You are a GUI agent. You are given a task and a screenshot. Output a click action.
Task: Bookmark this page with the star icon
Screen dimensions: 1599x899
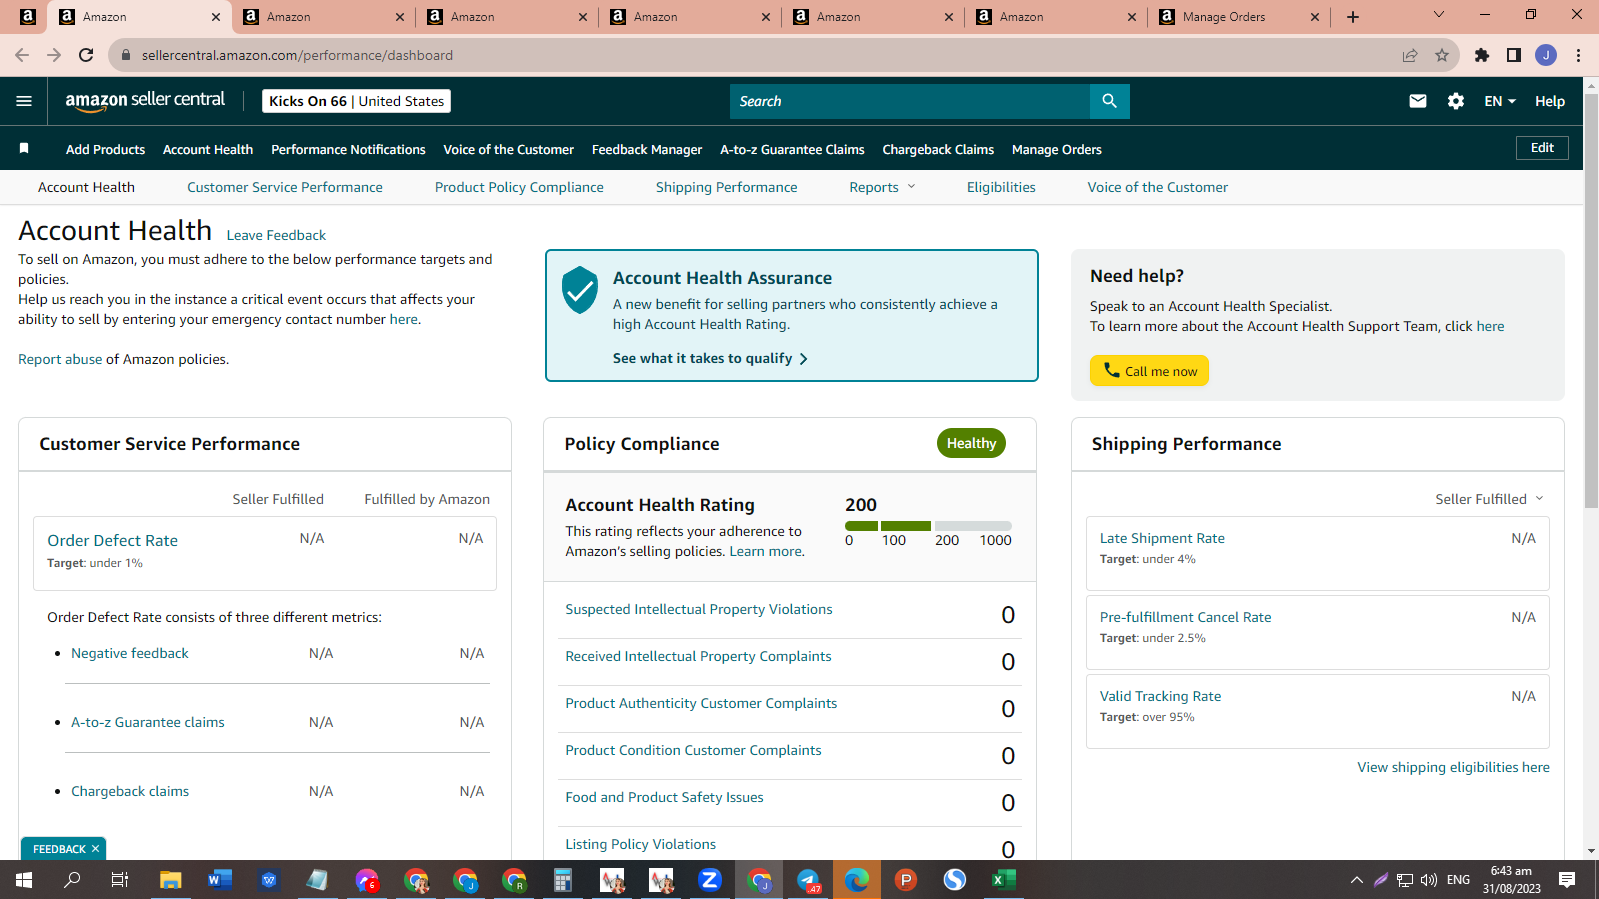coord(1442,55)
